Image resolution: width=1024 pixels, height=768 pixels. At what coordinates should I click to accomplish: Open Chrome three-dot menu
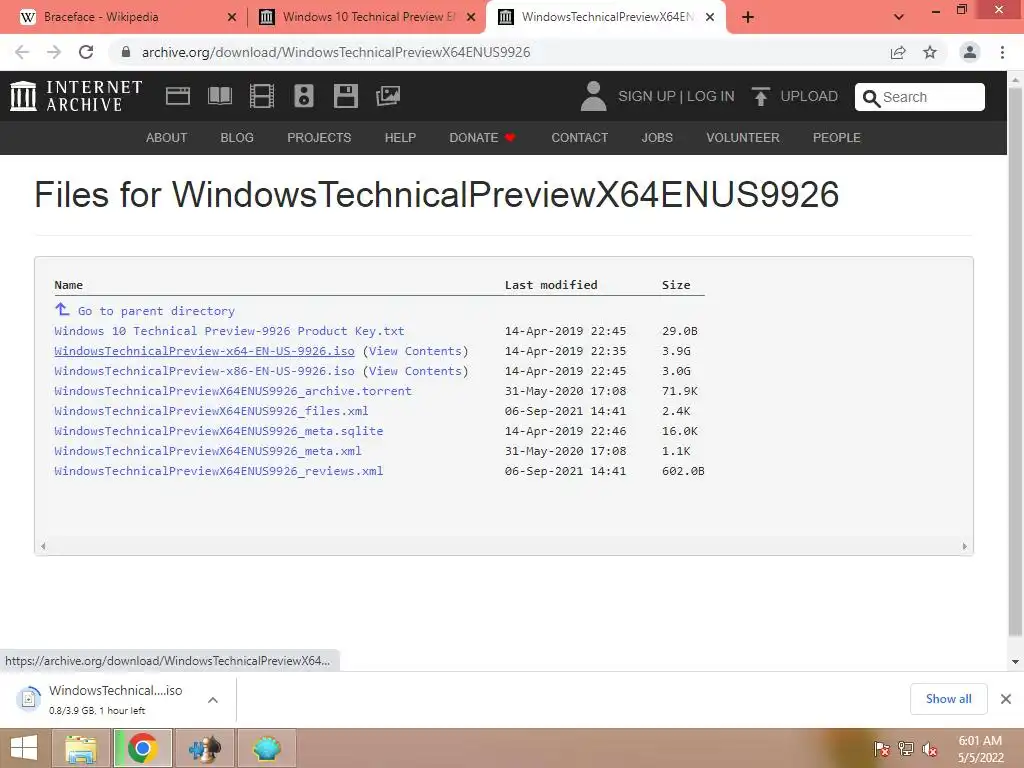1002,52
